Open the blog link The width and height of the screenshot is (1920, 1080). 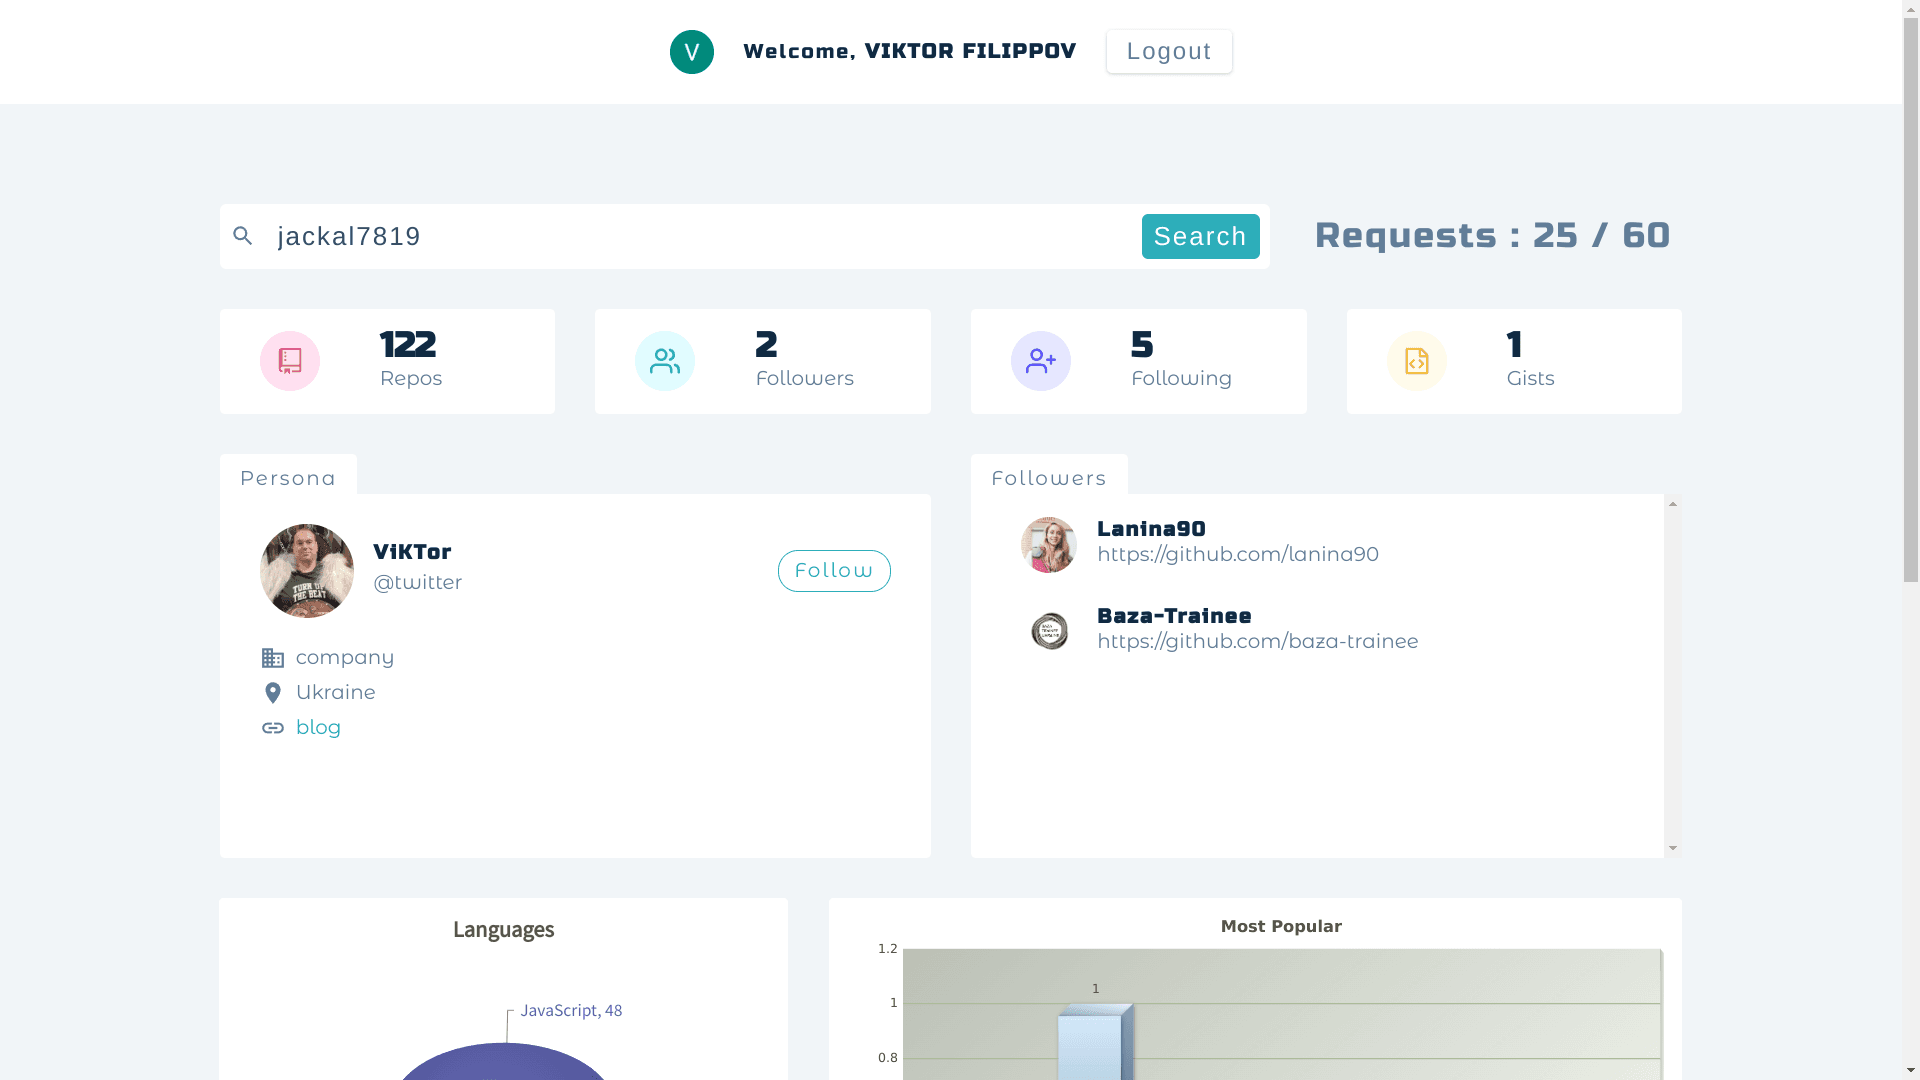tap(318, 728)
